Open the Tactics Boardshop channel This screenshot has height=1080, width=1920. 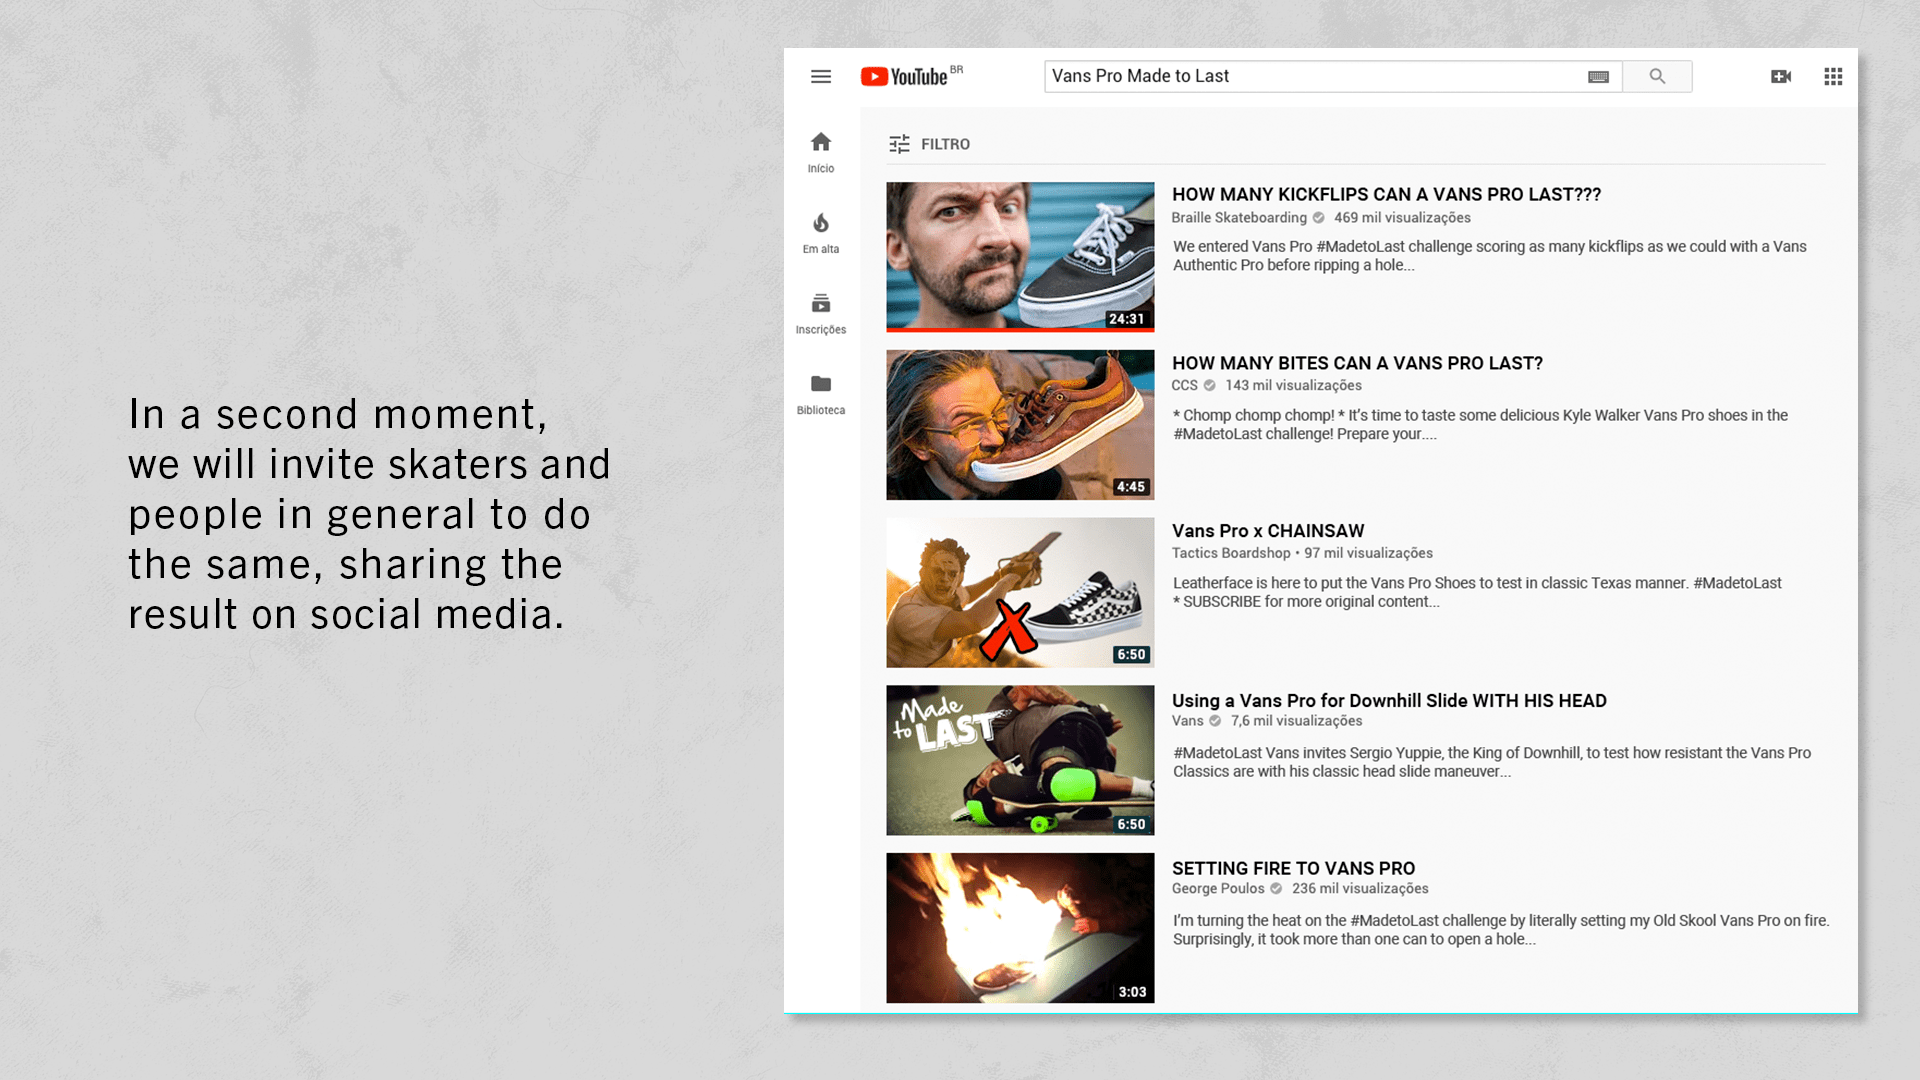(1231, 553)
